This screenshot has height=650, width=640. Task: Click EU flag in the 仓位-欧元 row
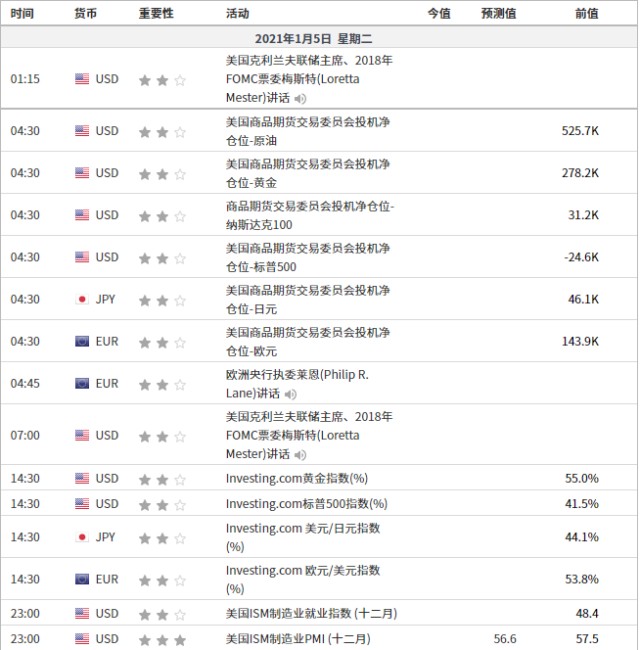(82, 342)
